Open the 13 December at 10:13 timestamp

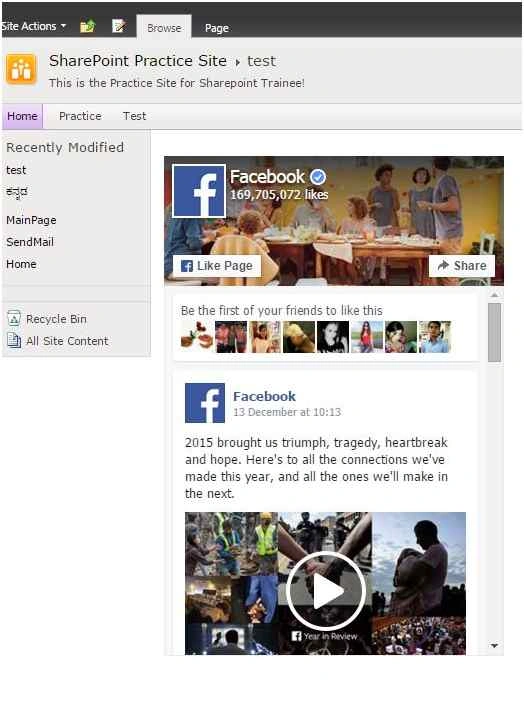[x=287, y=412]
